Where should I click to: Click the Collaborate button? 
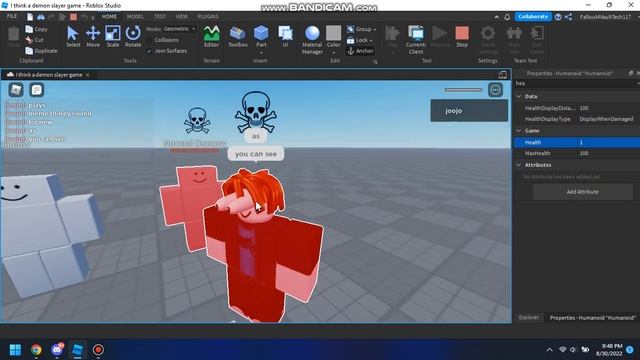pos(533,17)
